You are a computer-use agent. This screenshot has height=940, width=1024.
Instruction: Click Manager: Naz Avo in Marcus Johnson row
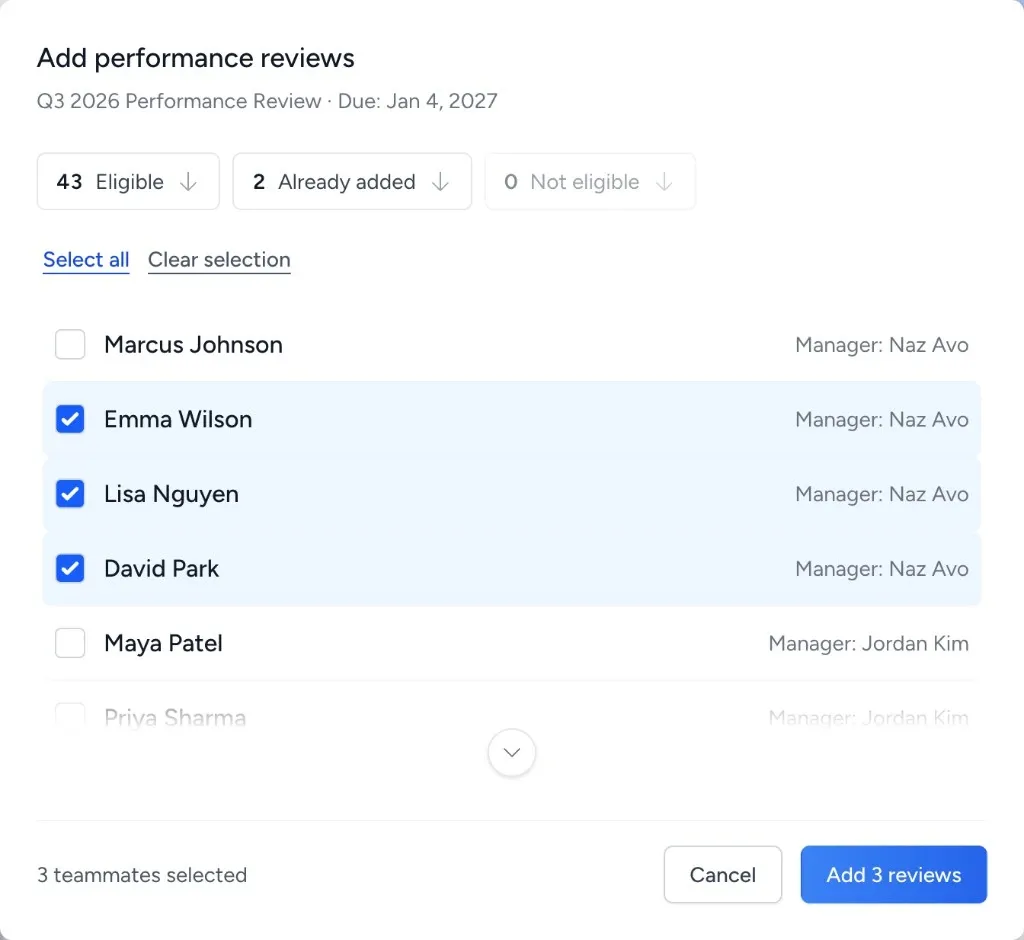click(x=882, y=345)
